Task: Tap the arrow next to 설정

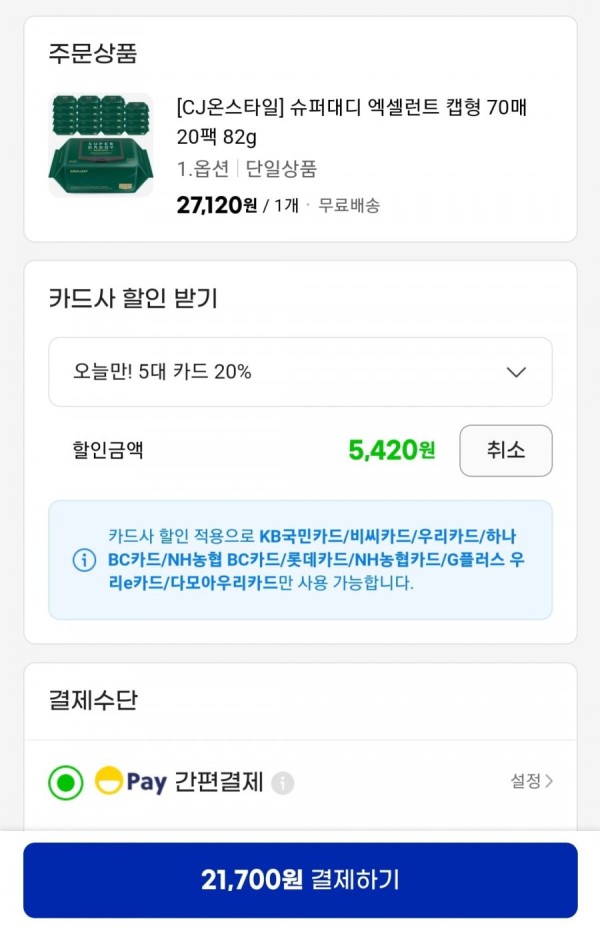Action: tap(549, 782)
